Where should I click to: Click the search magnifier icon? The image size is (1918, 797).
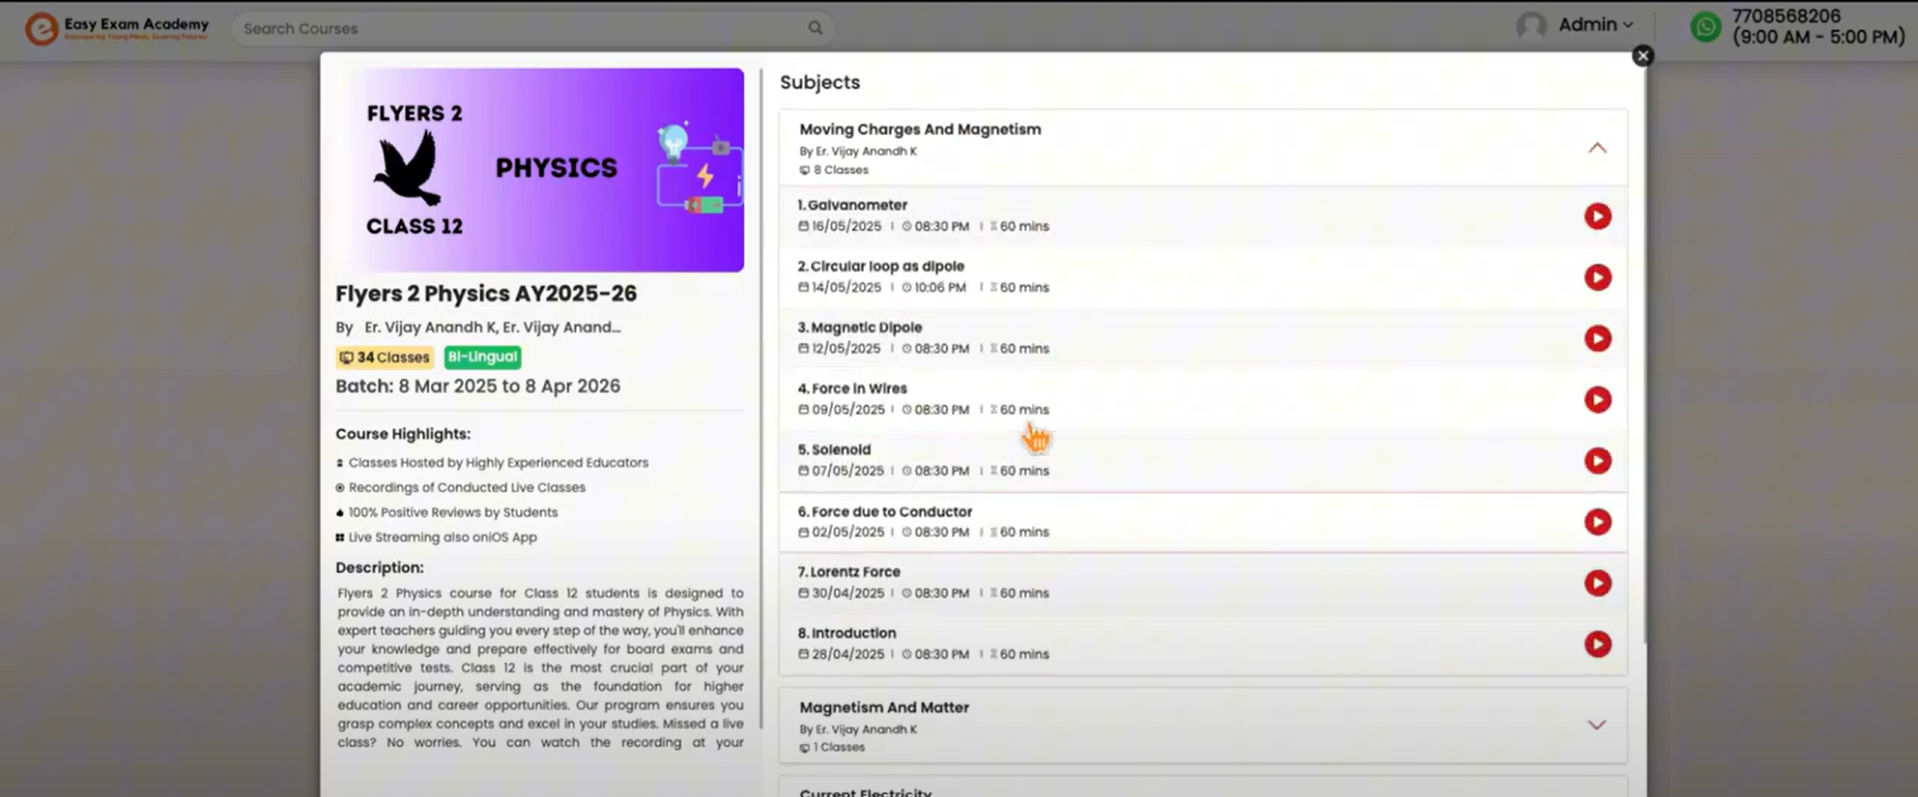point(815,28)
